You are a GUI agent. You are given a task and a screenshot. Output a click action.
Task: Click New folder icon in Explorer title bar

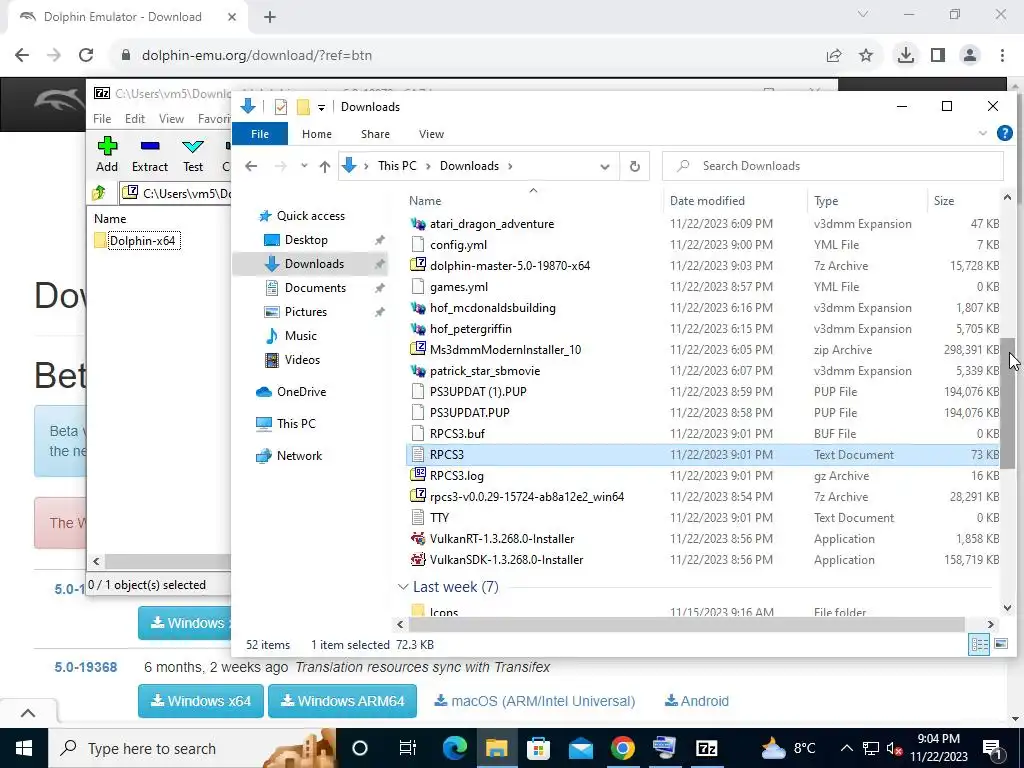pos(303,106)
